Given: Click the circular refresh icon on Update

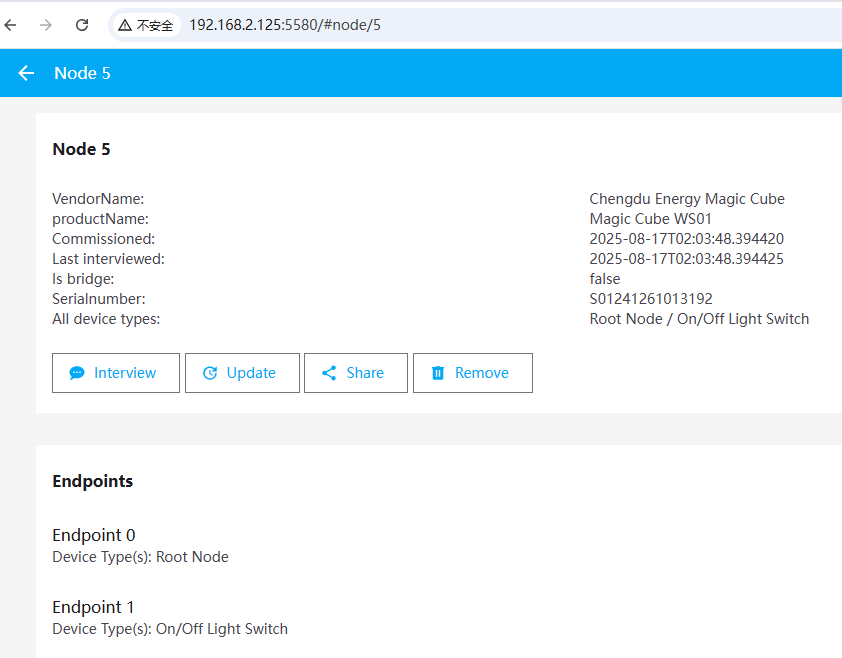Looking at the screenshot, I should pyautogui.click(x=210, y=373).
